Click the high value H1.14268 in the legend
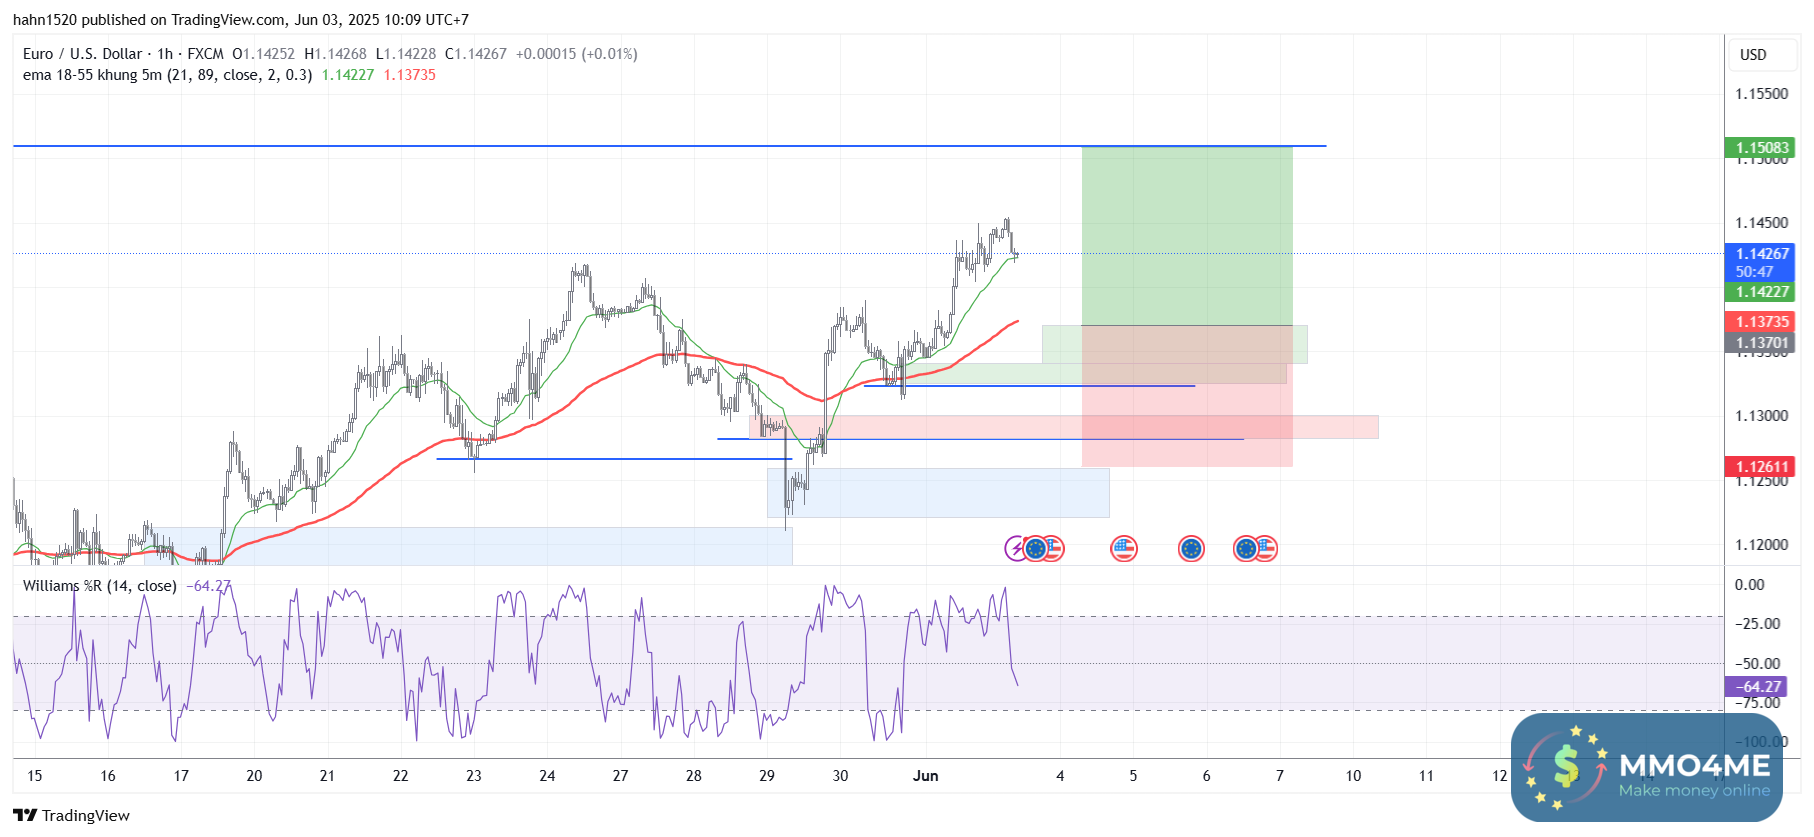 336,54
